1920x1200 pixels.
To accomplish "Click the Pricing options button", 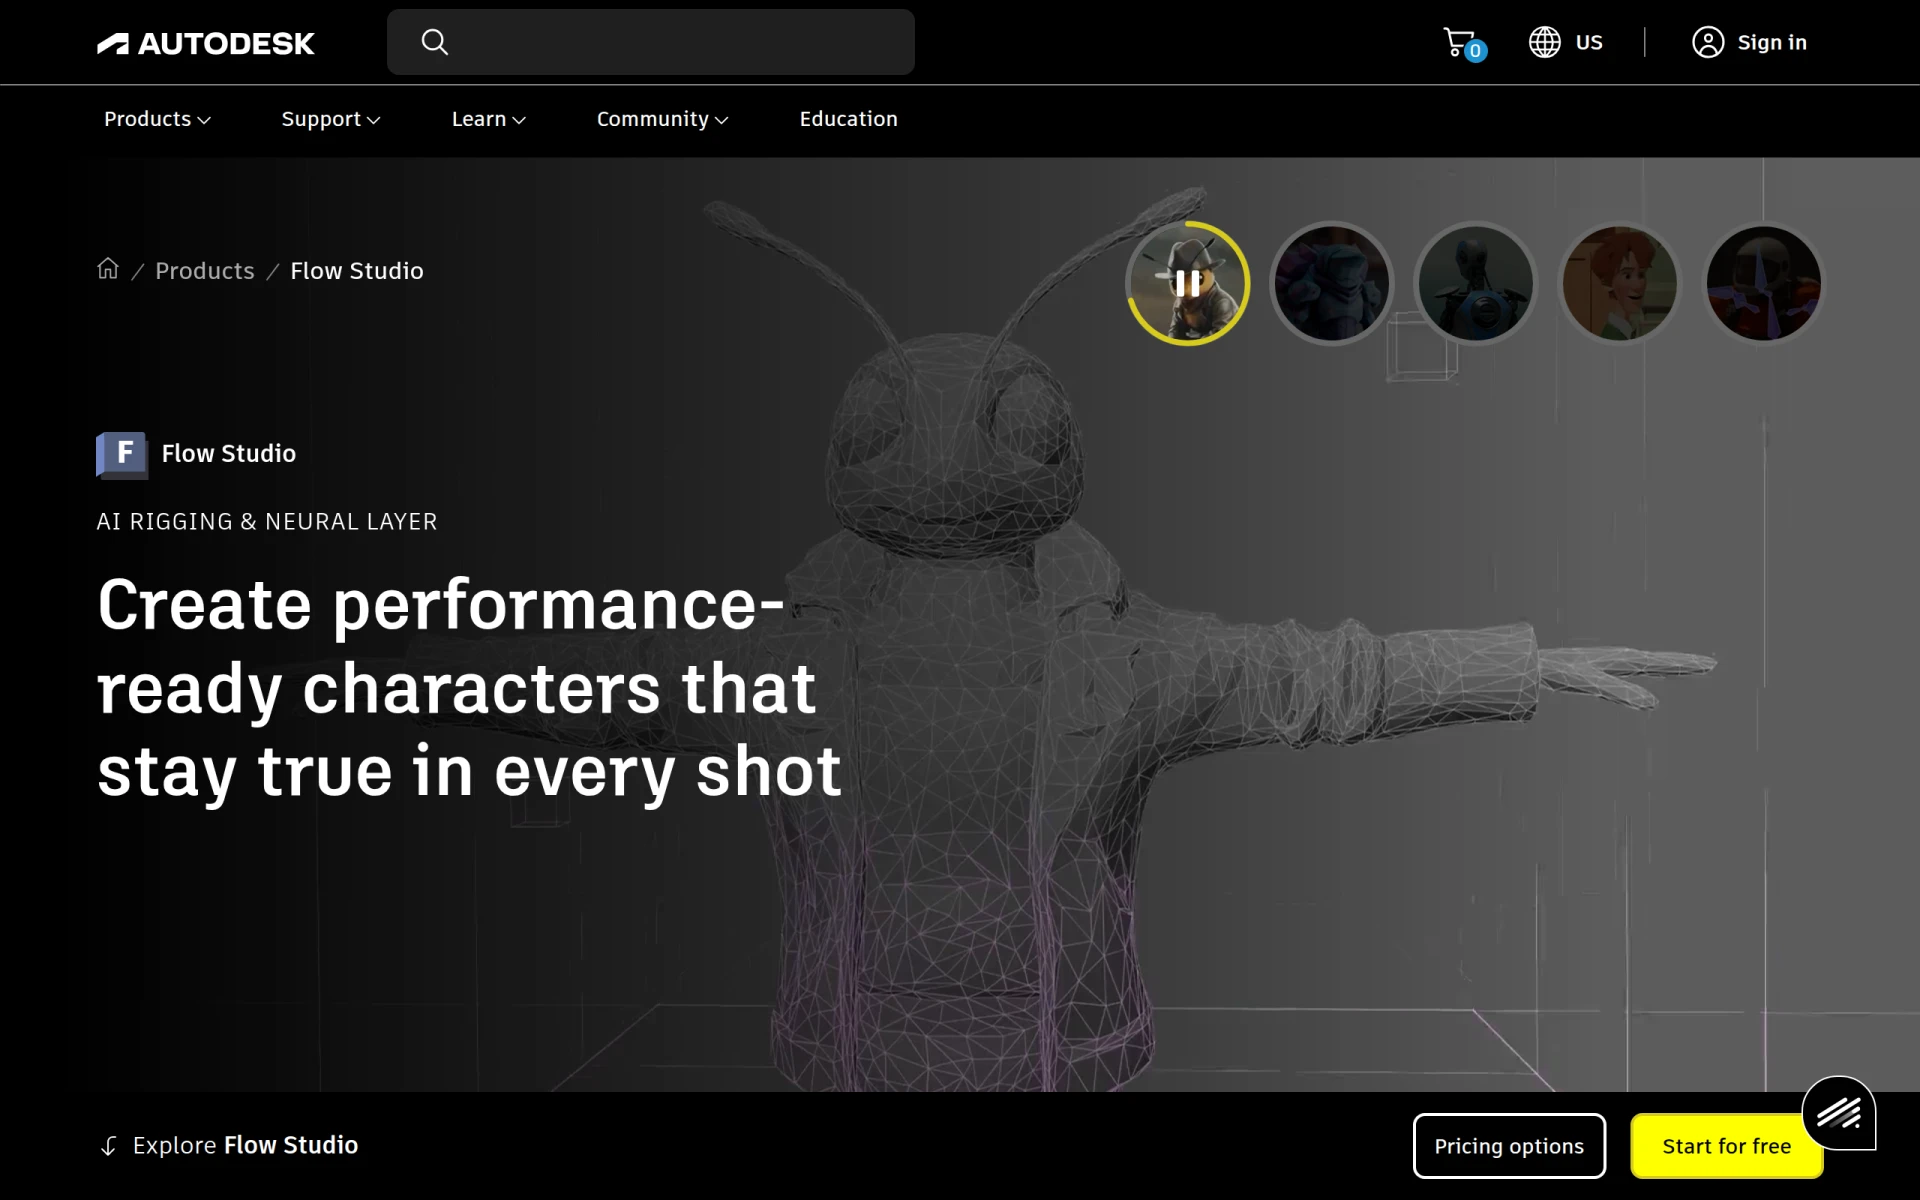I will pos(1509,1146).
